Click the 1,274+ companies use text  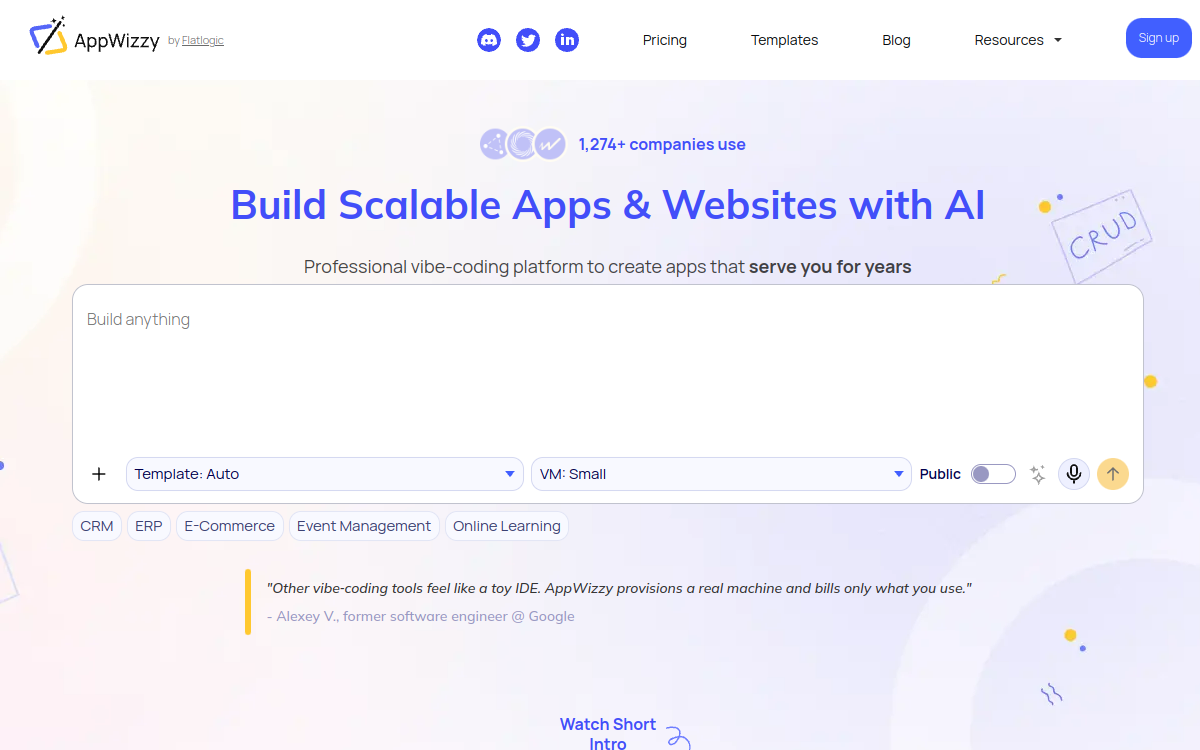[x=662, y=144]
